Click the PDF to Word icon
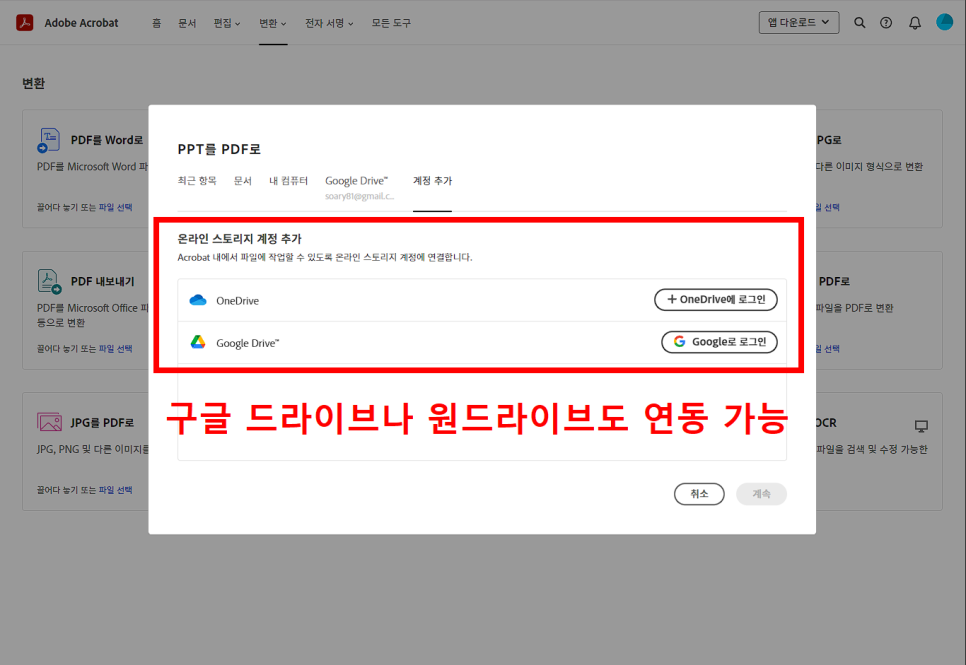This screenshot has height=665, width=966. pyautogui.click(x=49, y=141)
